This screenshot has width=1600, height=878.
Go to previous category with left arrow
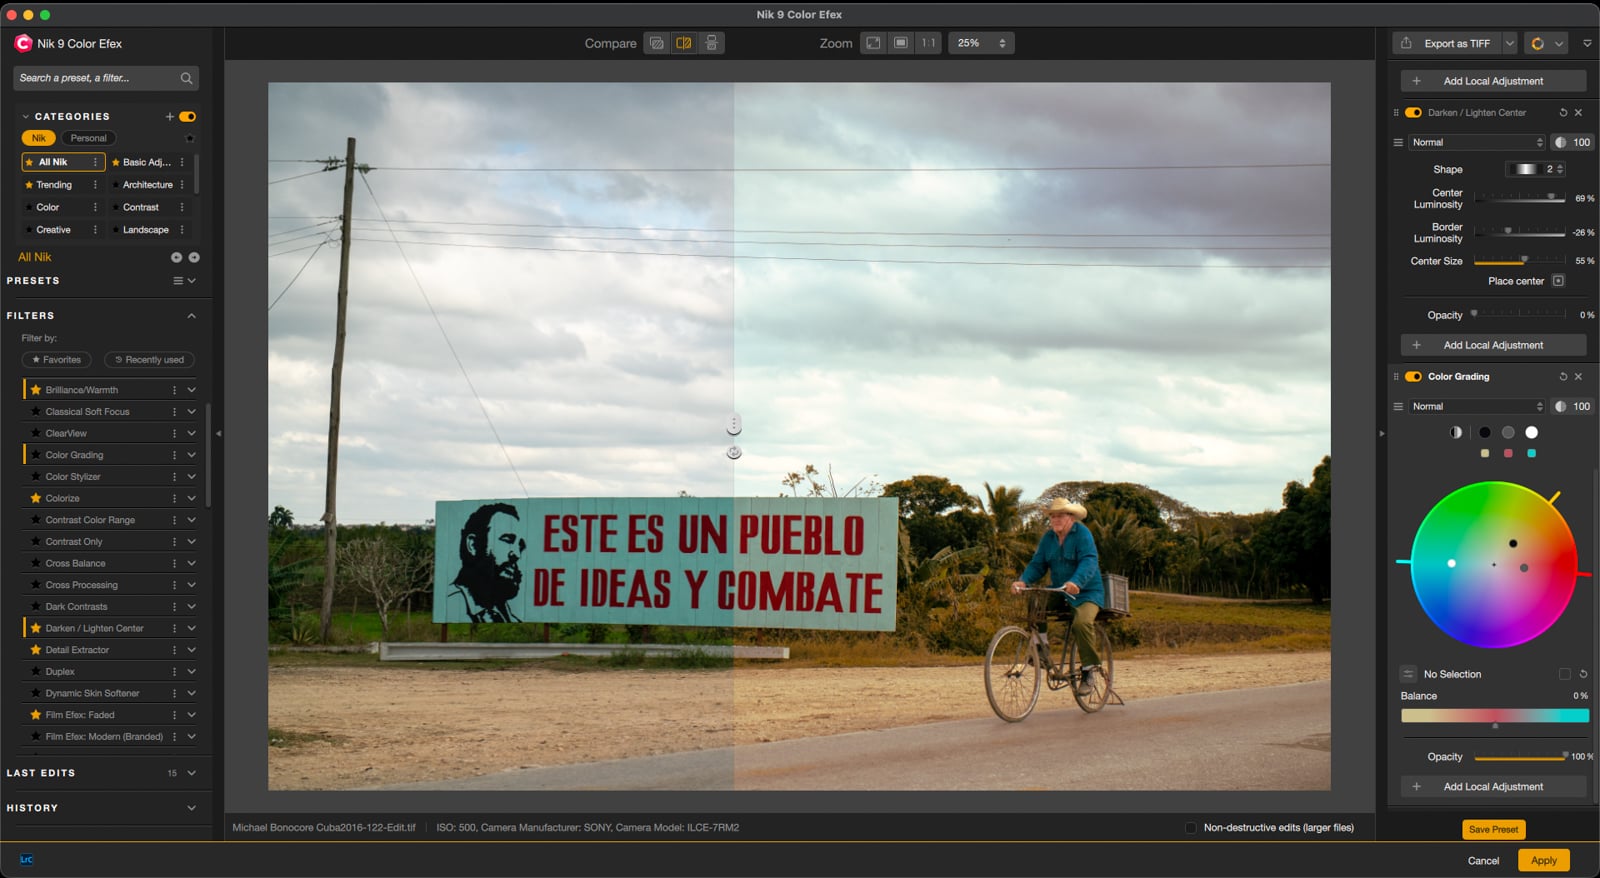[x=176, y=257]
